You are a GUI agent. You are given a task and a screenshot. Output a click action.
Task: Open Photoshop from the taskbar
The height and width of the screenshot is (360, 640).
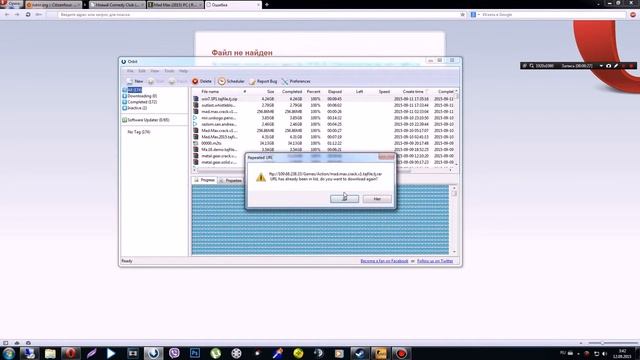point(195,353)
